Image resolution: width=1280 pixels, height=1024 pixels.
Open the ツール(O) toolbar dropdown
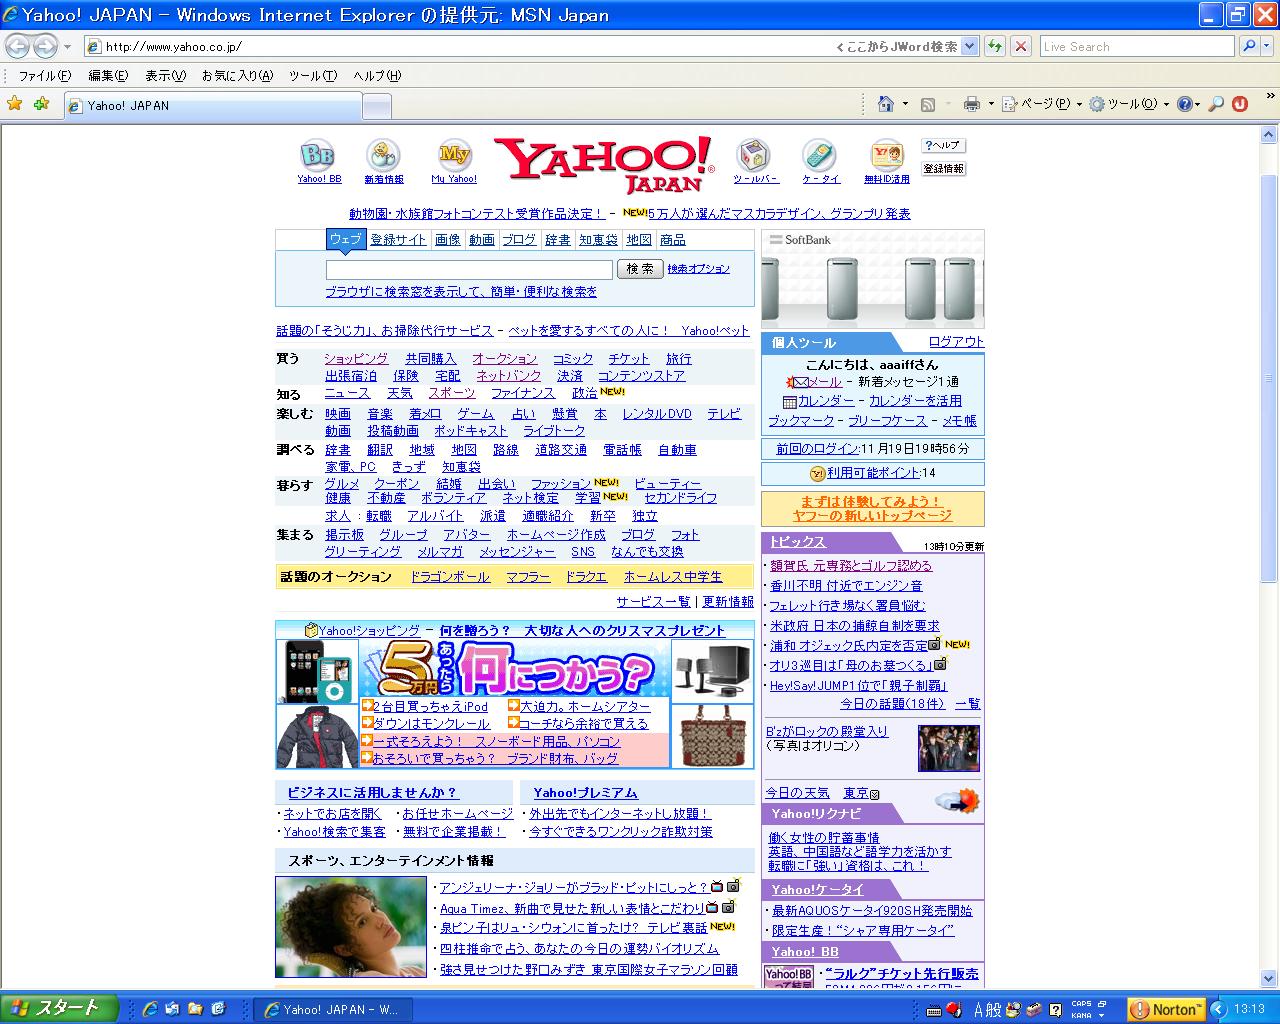pyautogui.click(x=1128, y=104)
